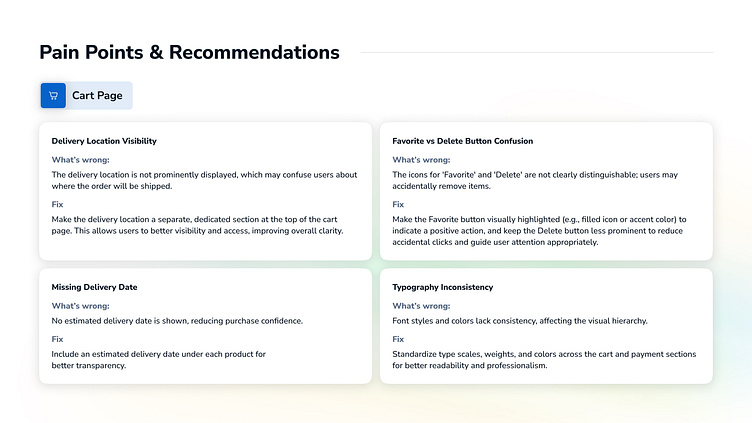The width and height of the screenshot is (752, 423).
Task: Click the text about font styles lacking consistency
Action: tap(520, 321)
